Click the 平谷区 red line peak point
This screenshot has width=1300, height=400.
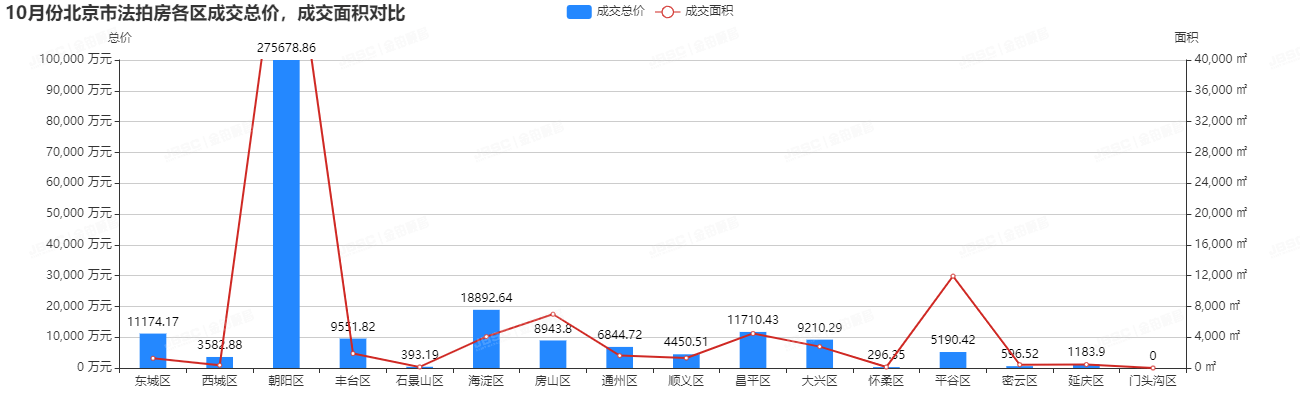953,276
